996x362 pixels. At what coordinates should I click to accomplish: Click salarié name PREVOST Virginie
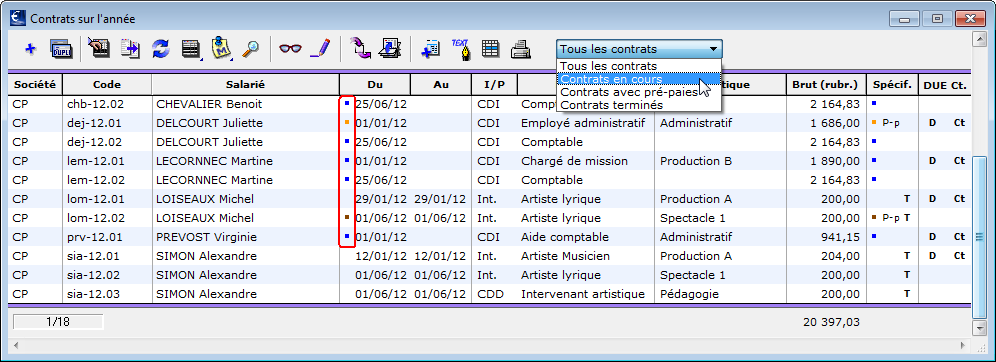click(206, 237)
